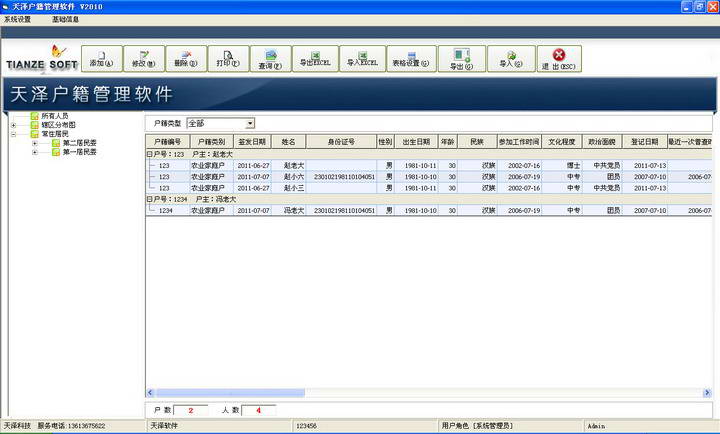Click the 姓名 column header
Viewport: 720px width, 434px height.
290,142
